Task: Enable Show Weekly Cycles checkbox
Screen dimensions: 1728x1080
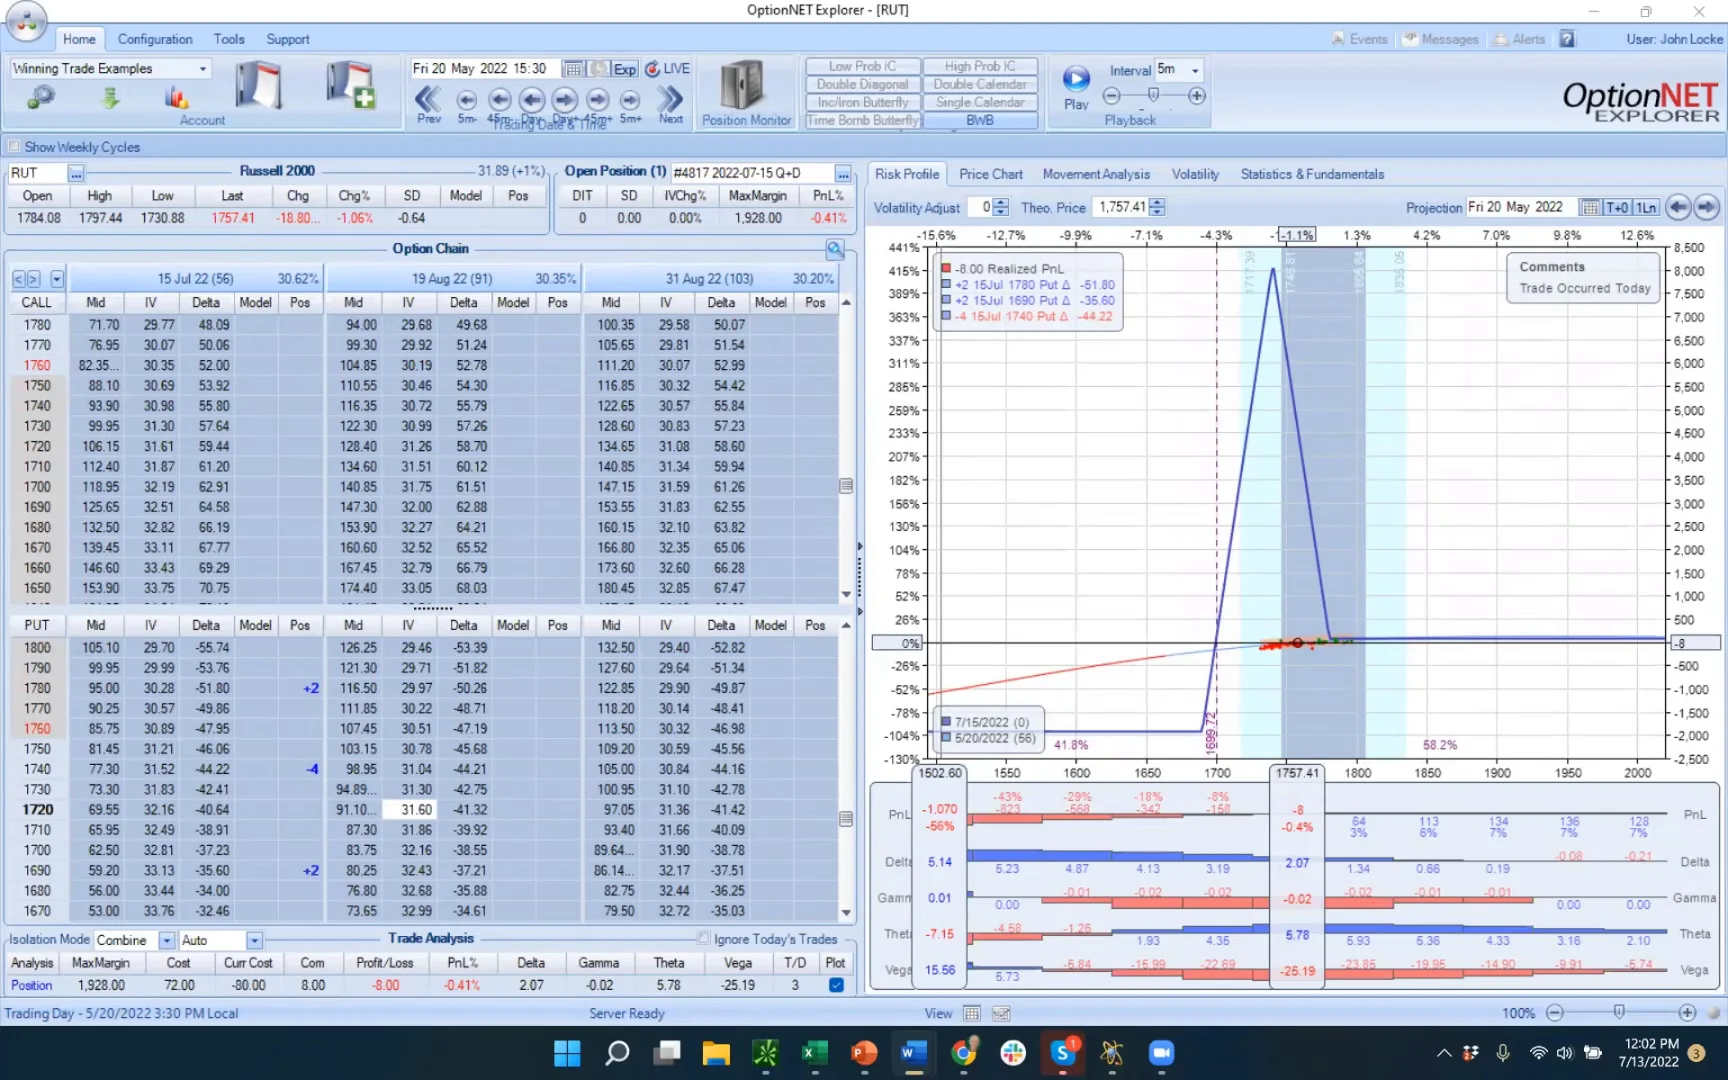Action: [14, 147]
